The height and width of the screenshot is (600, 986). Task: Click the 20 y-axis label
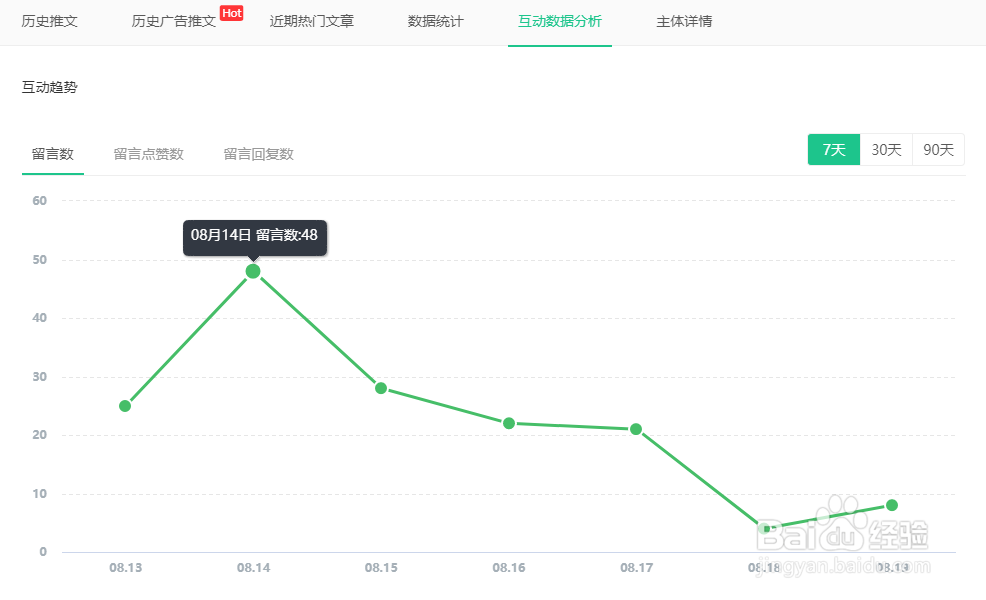tap(40, 435)
